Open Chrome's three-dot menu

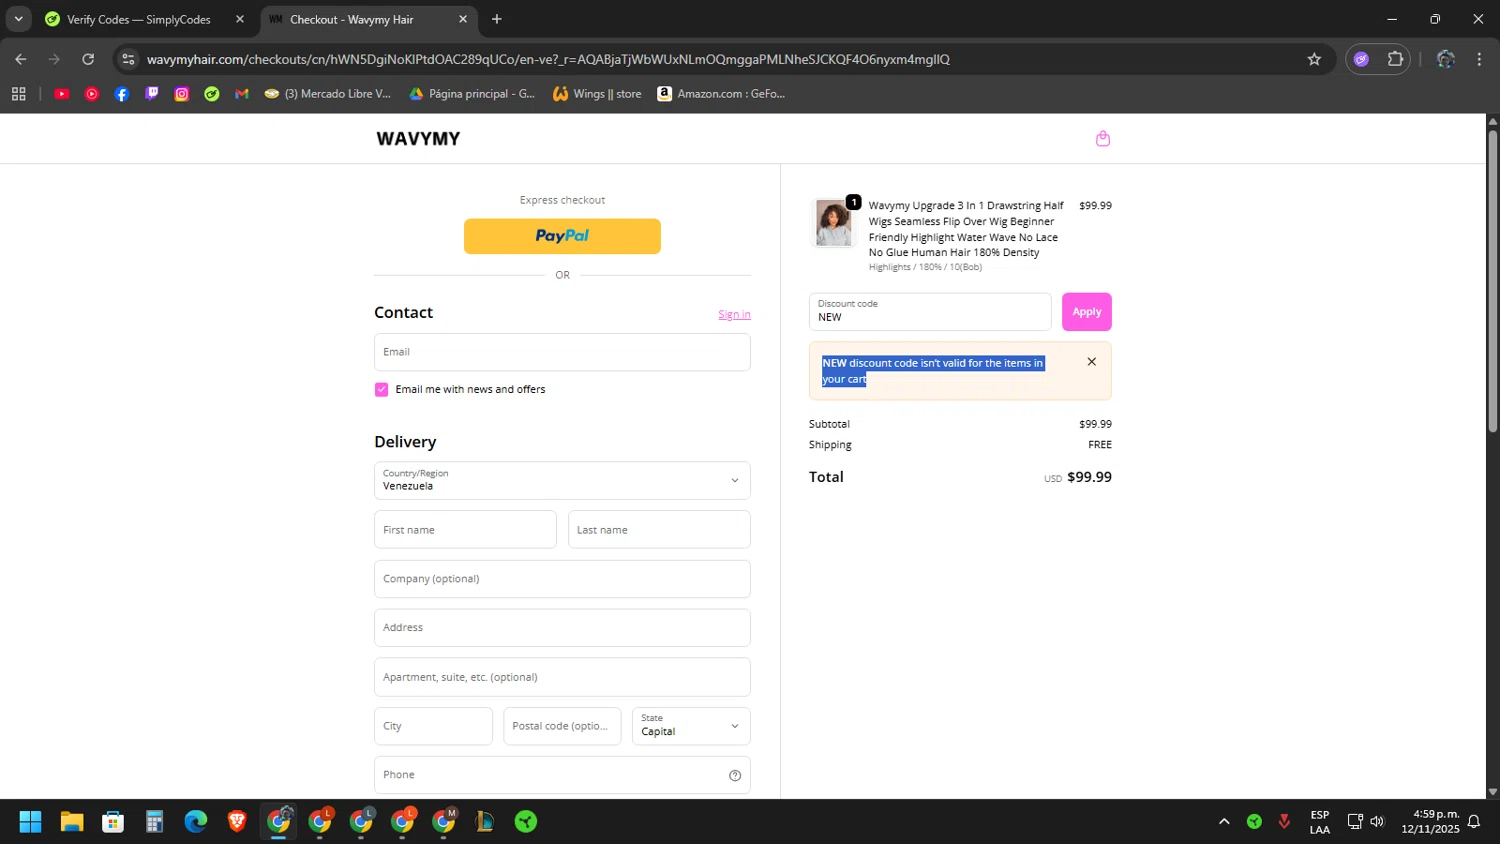(1479, 59)
